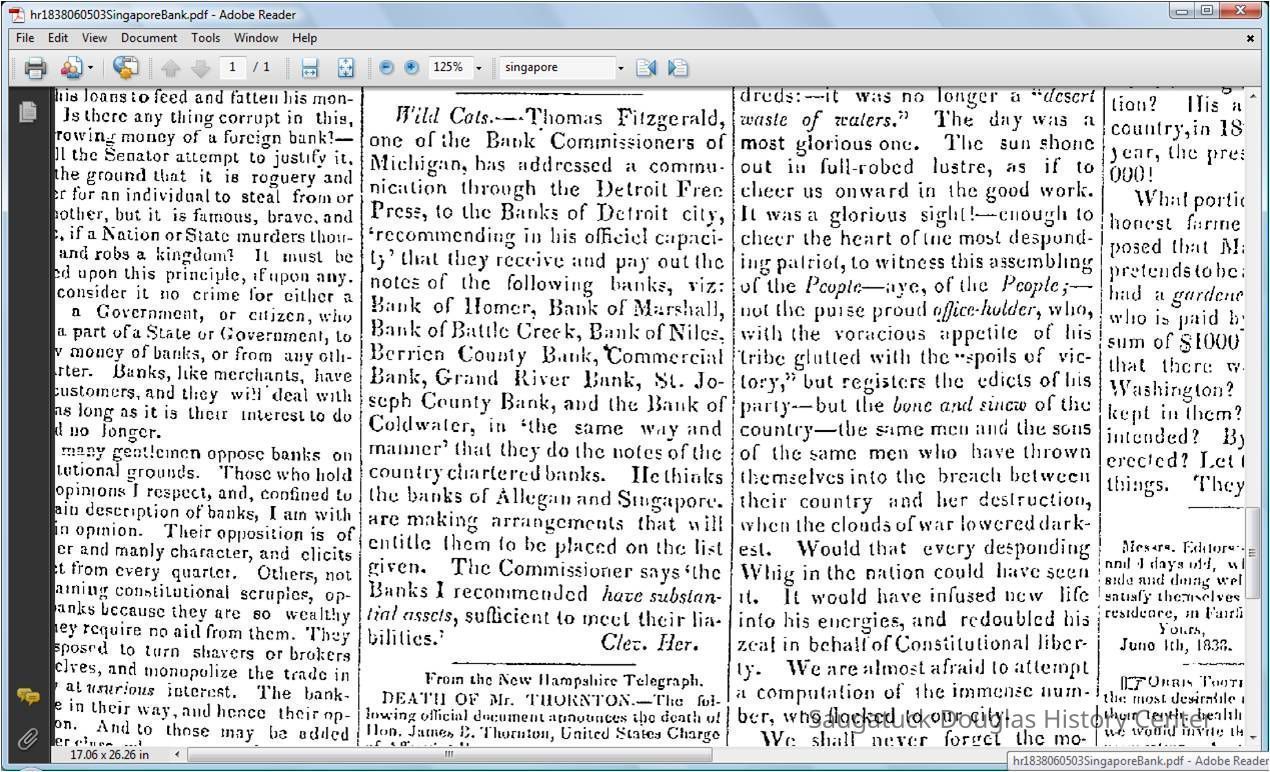Open the Document menu

(149, 38)
